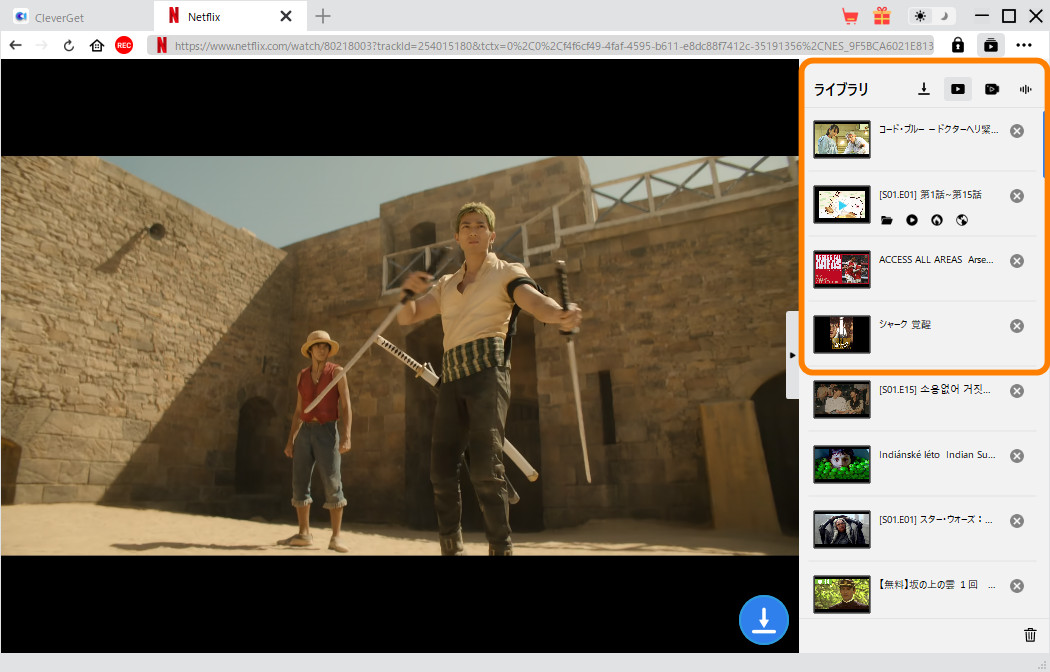Remove the ACCESS ALL AREAS item

1017,261
